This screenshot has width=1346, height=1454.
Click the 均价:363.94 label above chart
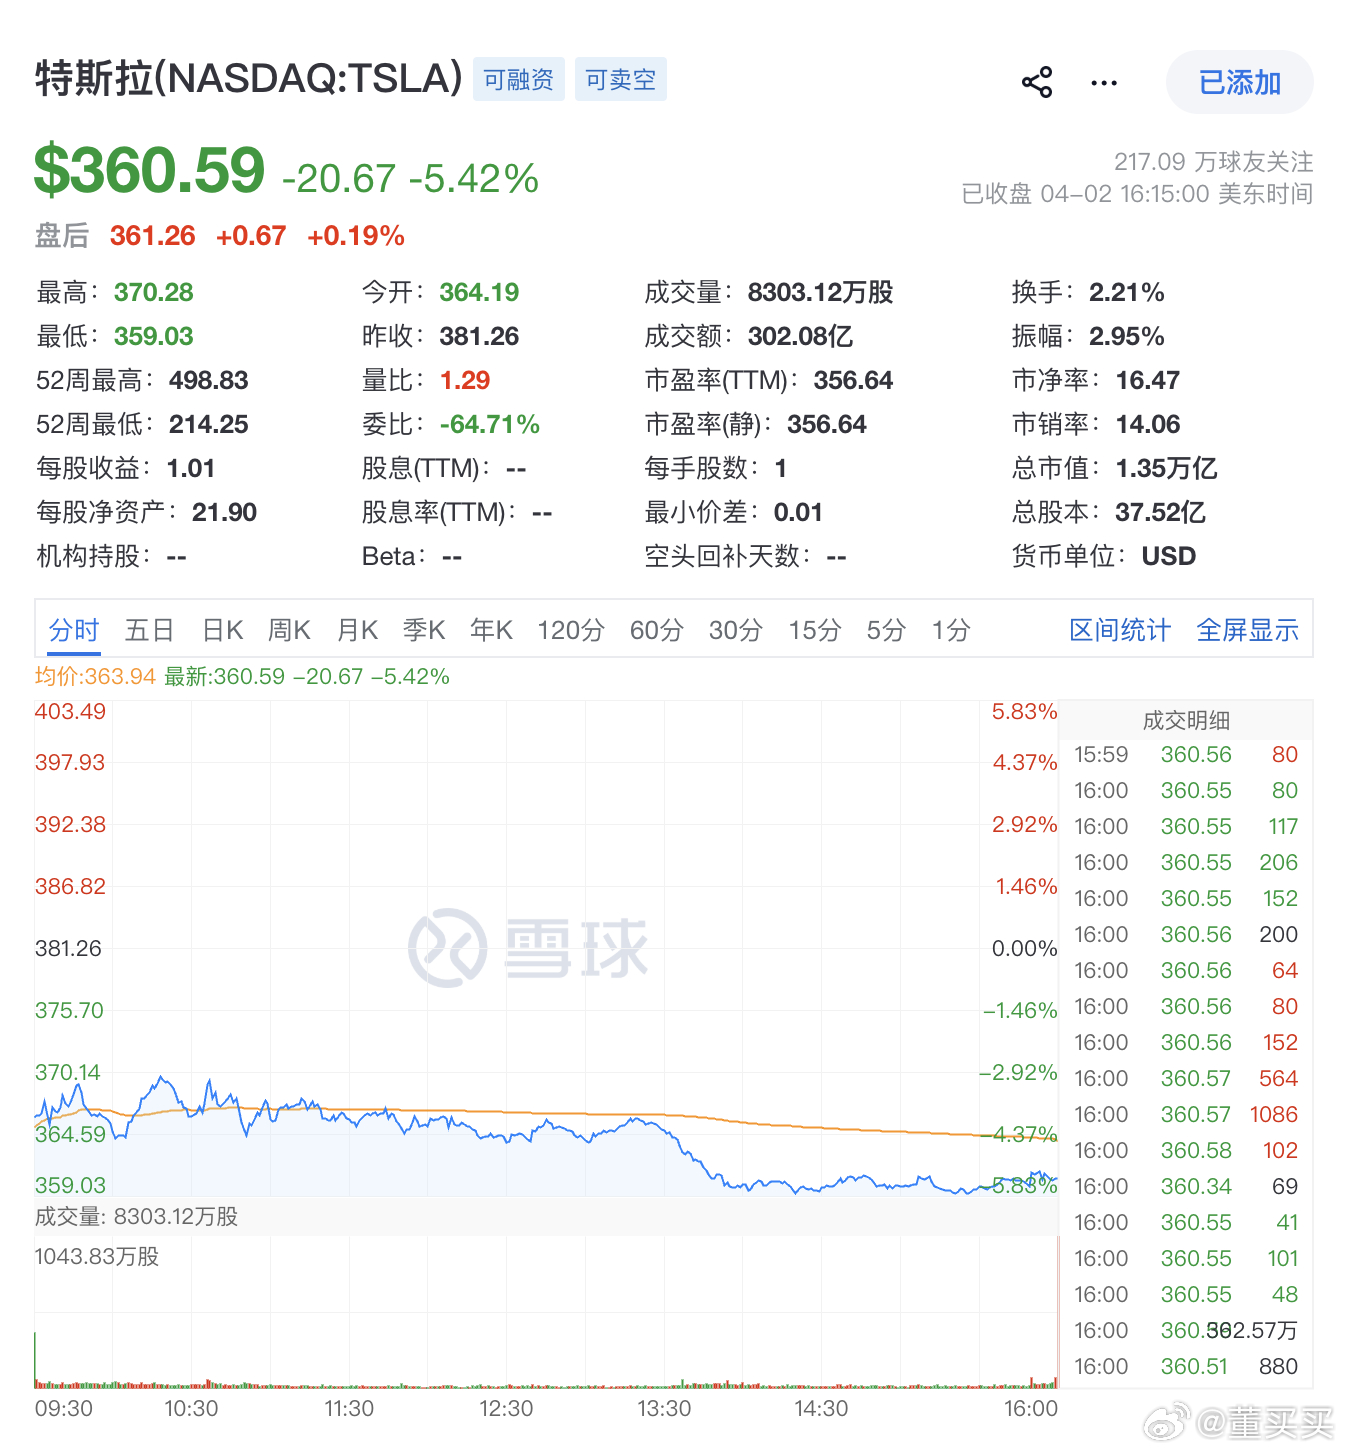95,676
